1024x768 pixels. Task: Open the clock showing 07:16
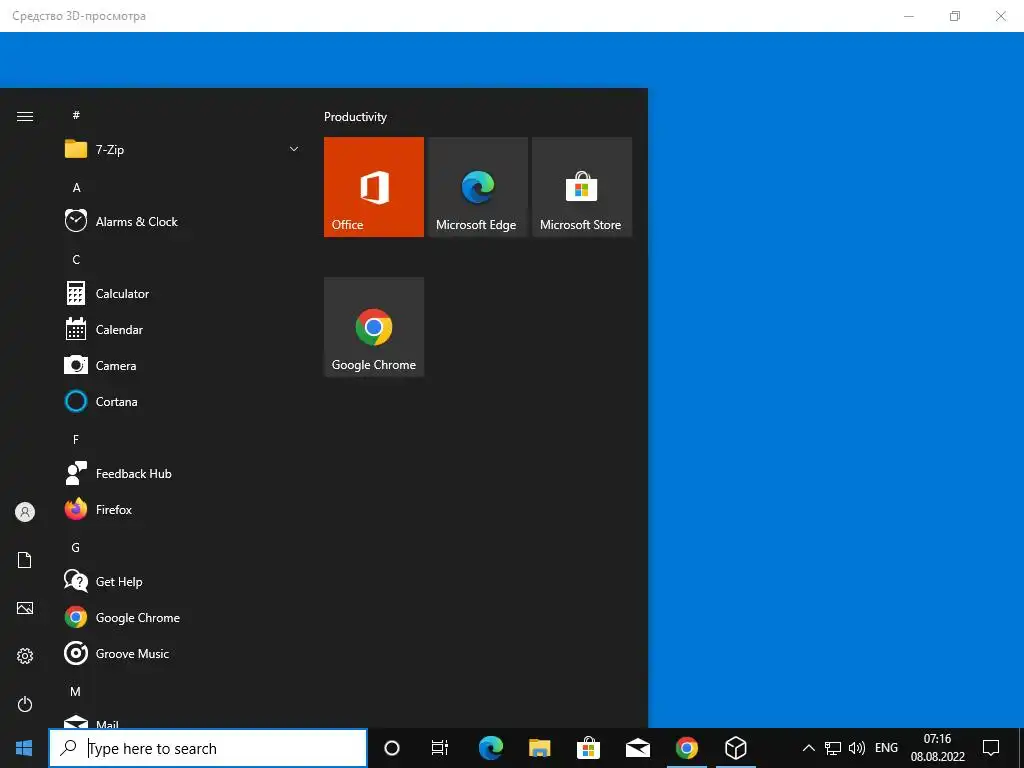pyautogui.click(x=938, y=748)
